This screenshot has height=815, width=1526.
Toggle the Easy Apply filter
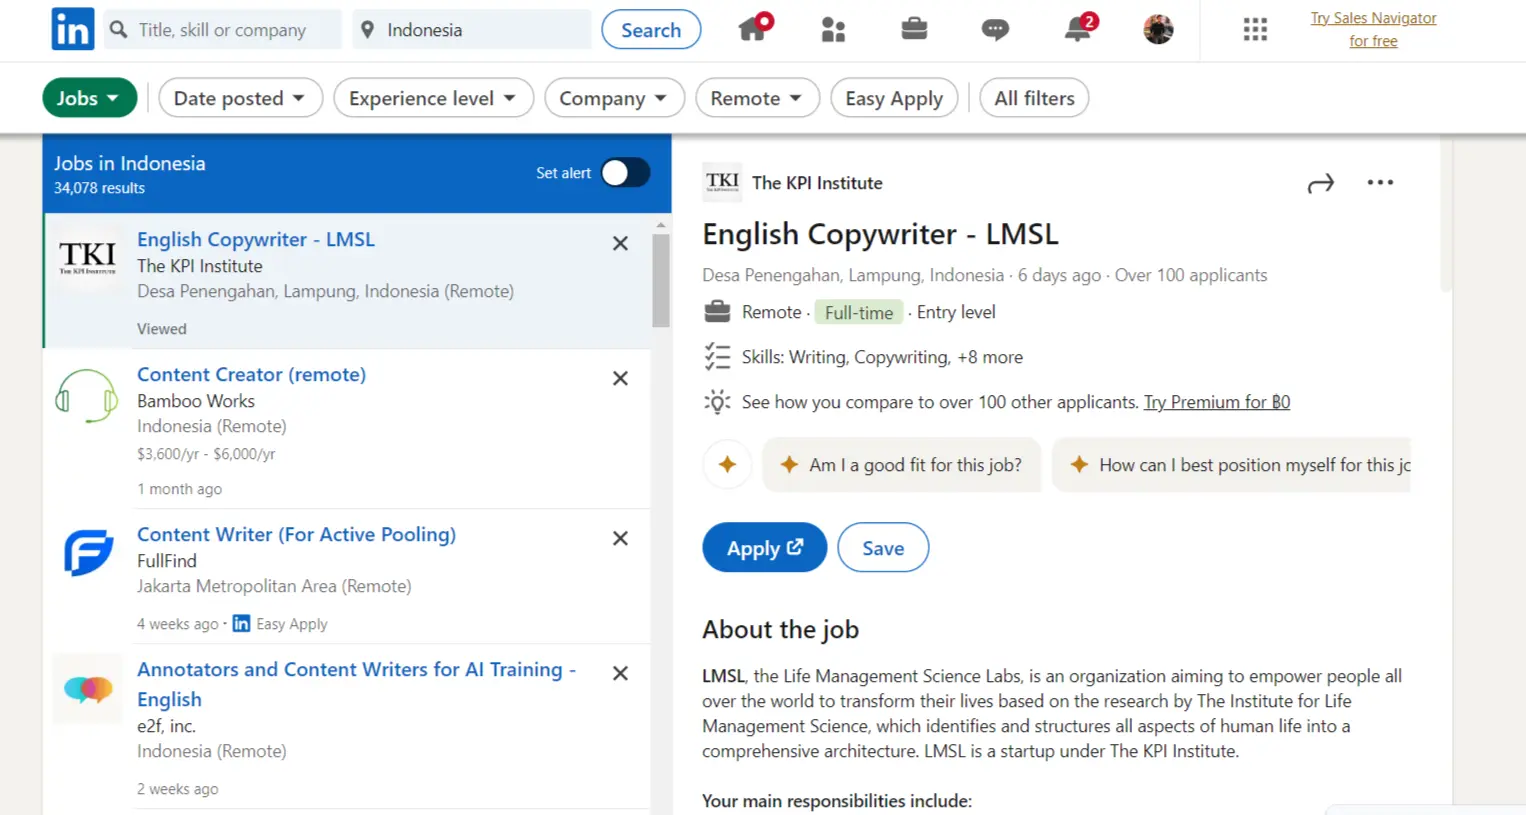coord(893,98)
